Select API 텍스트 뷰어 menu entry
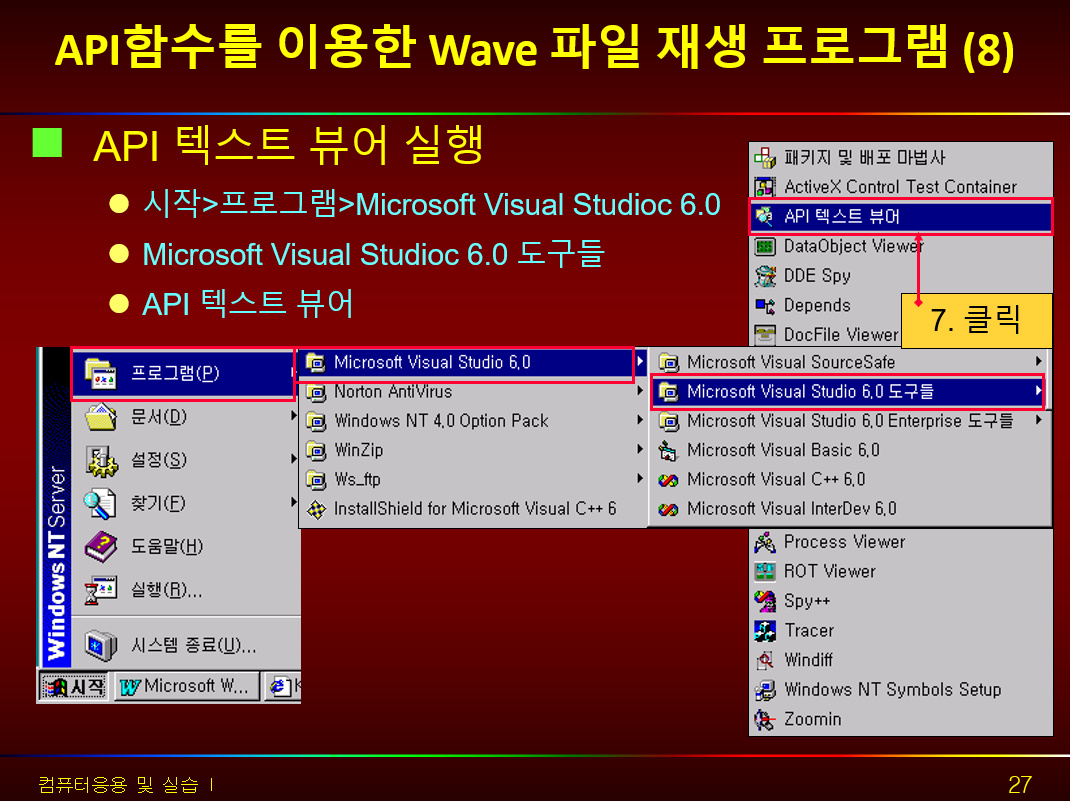This screenshot has width=1070, height=801. [901, 216]
